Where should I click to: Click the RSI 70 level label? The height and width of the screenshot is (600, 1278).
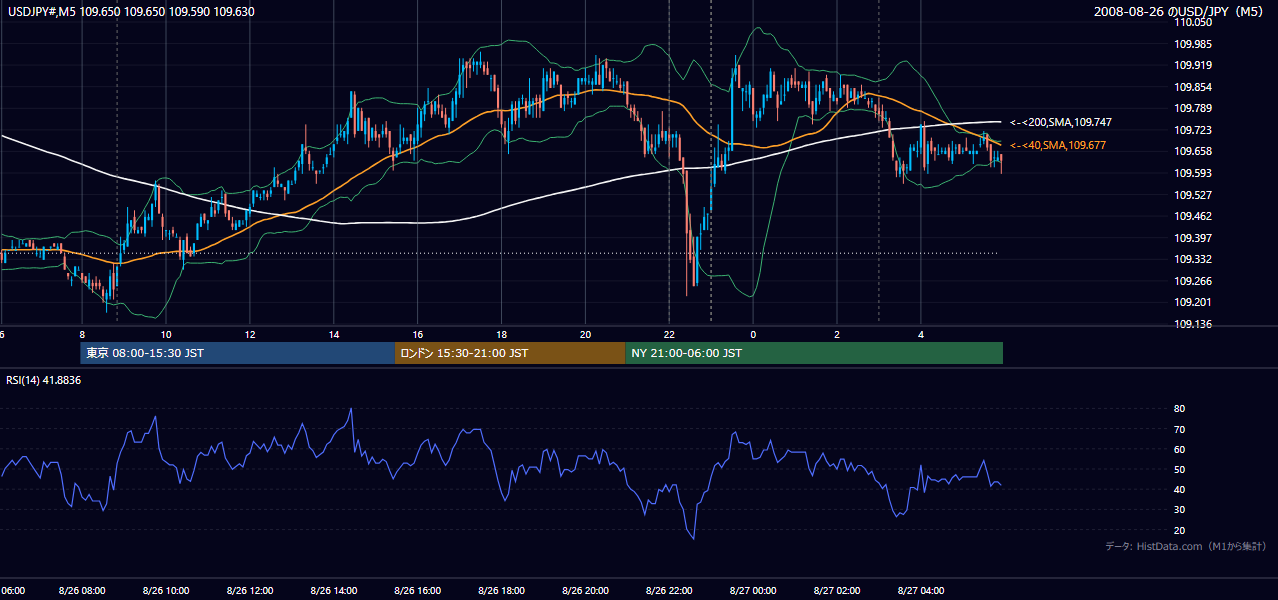(1179, 429)
